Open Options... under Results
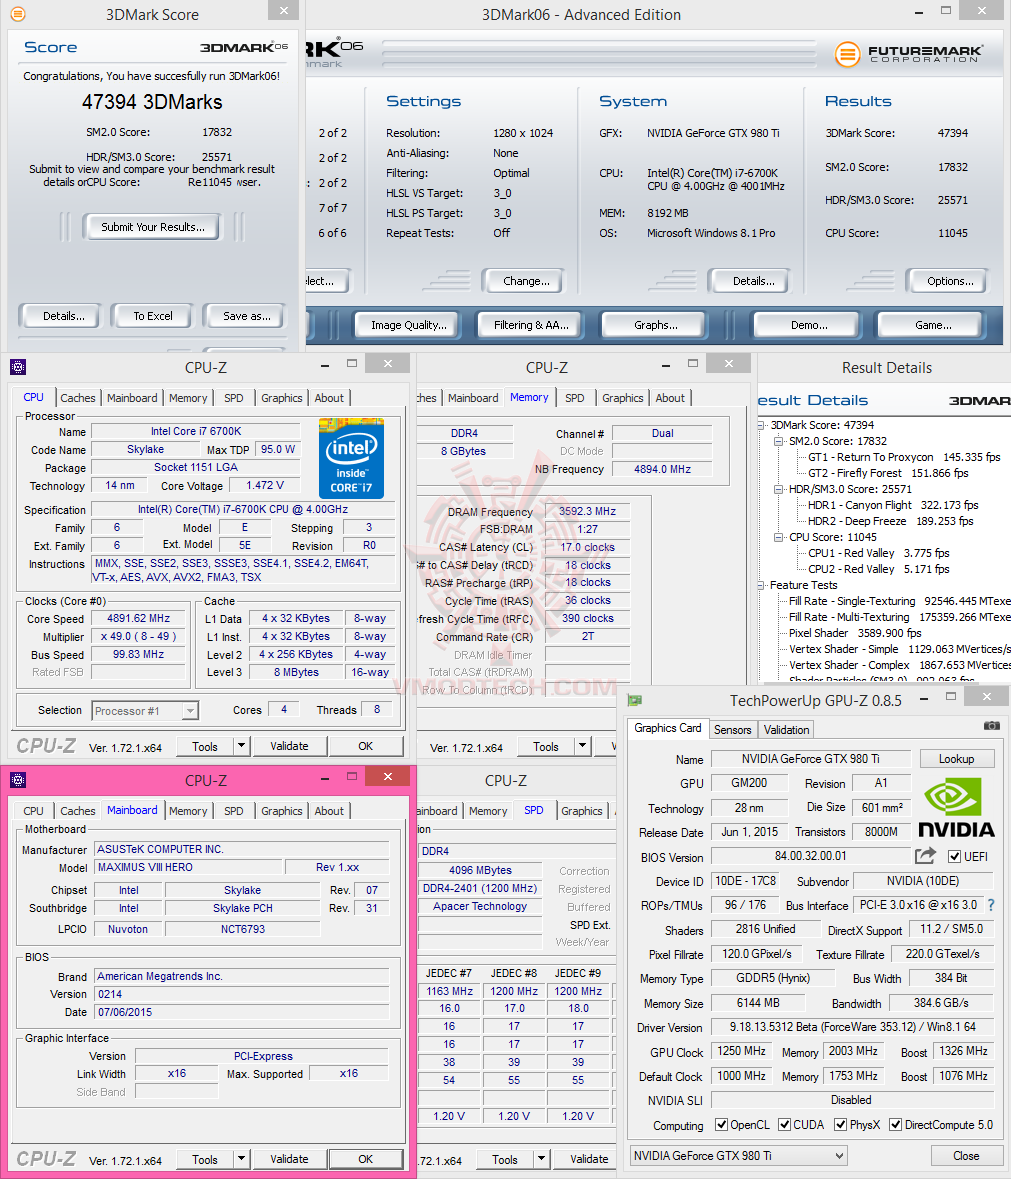This screenshot has width=1011, height=1179. coord(949,281)
